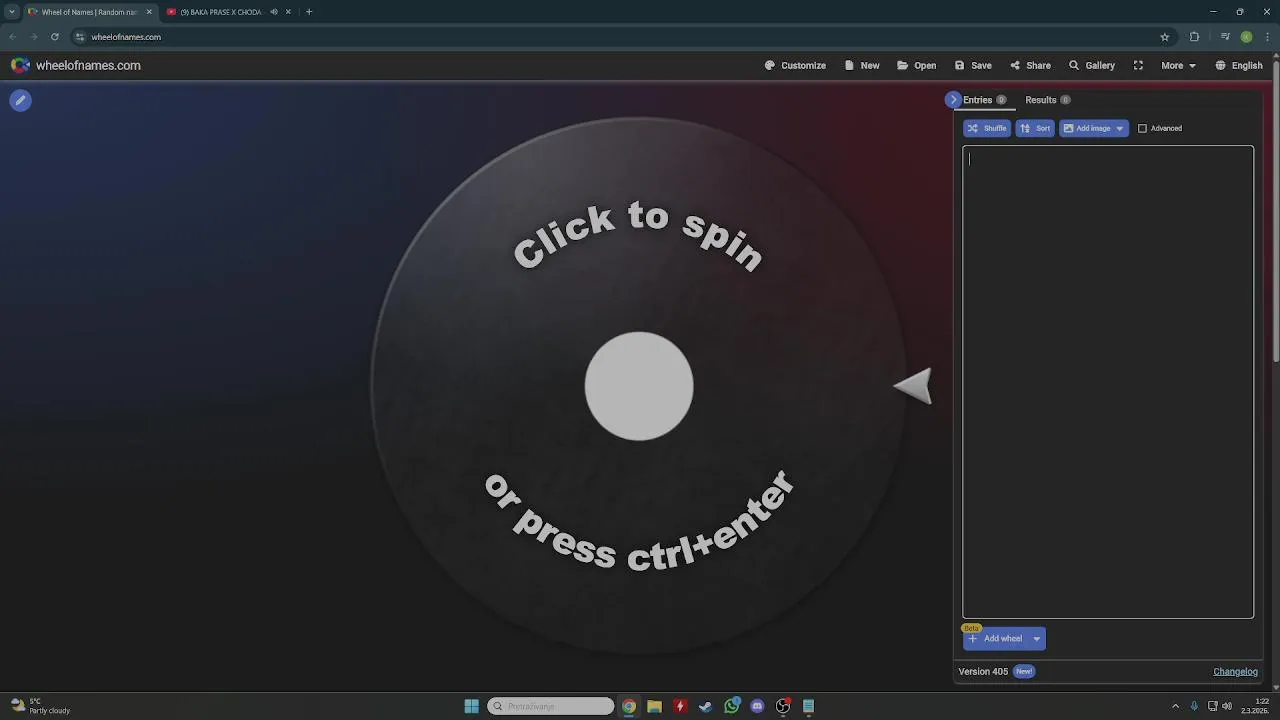Open the clock and date in taskbar
1280x720 pixels.
point(1255,706)
